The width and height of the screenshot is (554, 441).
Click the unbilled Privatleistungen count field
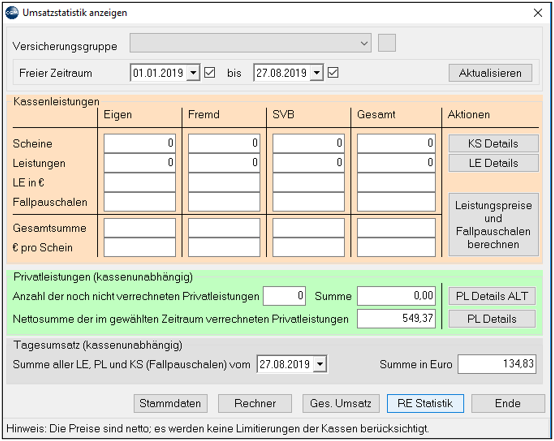click(x=284, y=296)
